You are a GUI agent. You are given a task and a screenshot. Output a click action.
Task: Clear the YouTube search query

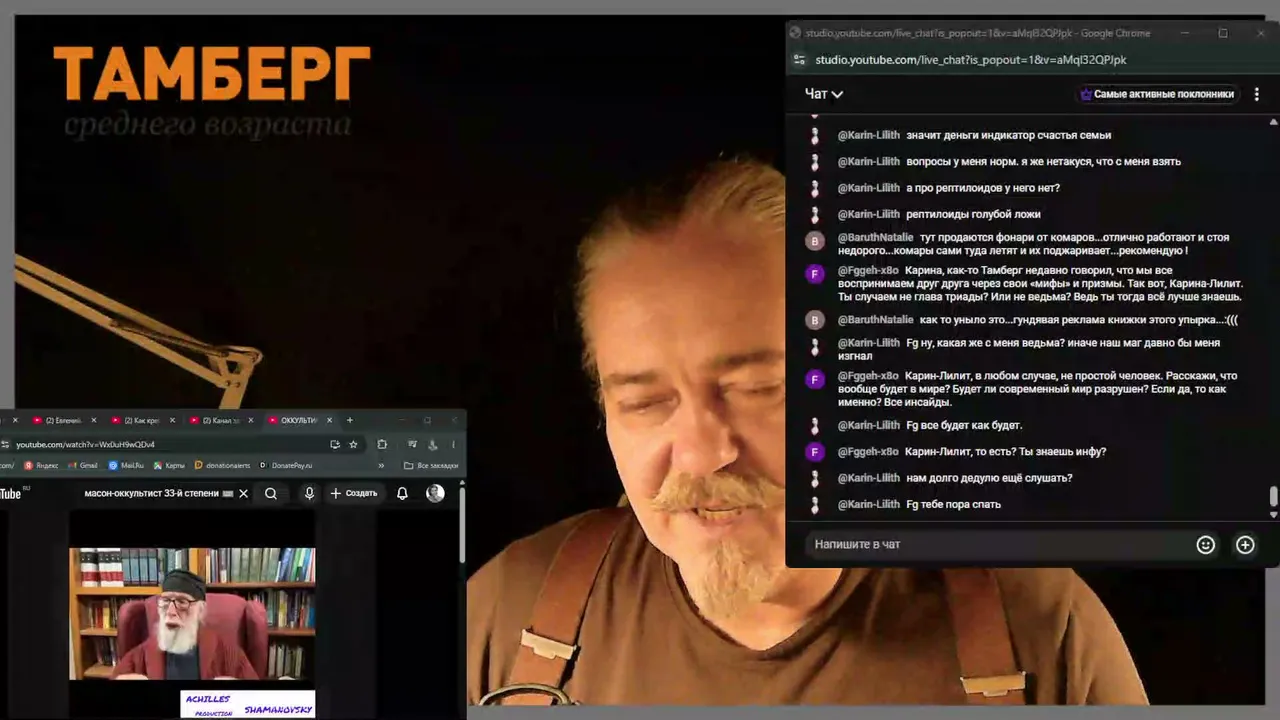click(x=243, y=493)
